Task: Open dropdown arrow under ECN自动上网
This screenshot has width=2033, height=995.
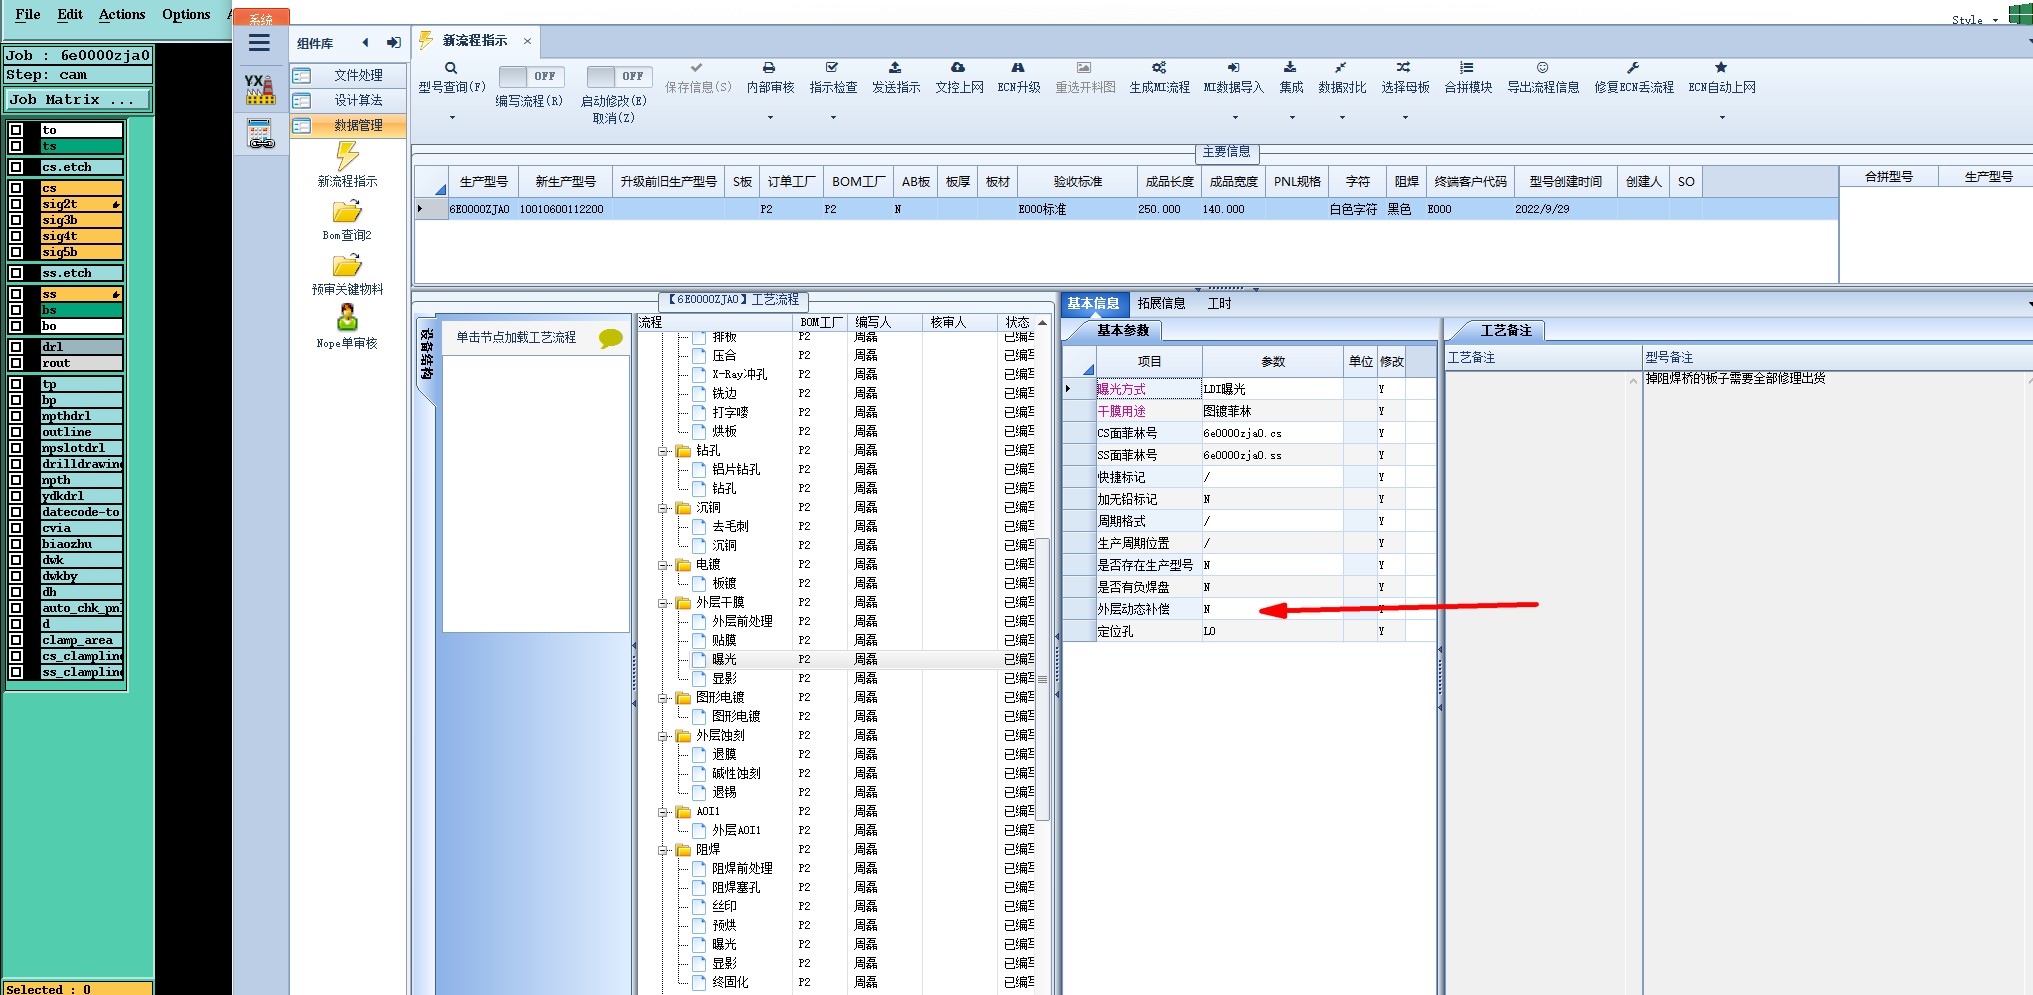Action: (x=1722, y=118)
